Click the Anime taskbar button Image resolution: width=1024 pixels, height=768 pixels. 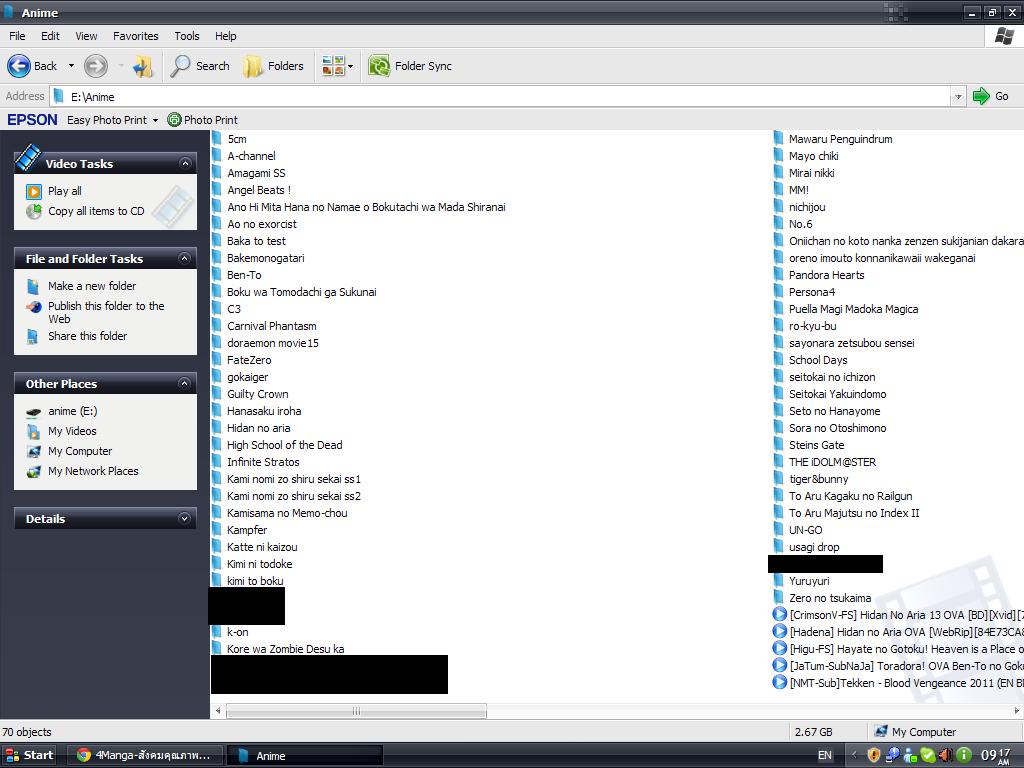(x=304, y=755)
